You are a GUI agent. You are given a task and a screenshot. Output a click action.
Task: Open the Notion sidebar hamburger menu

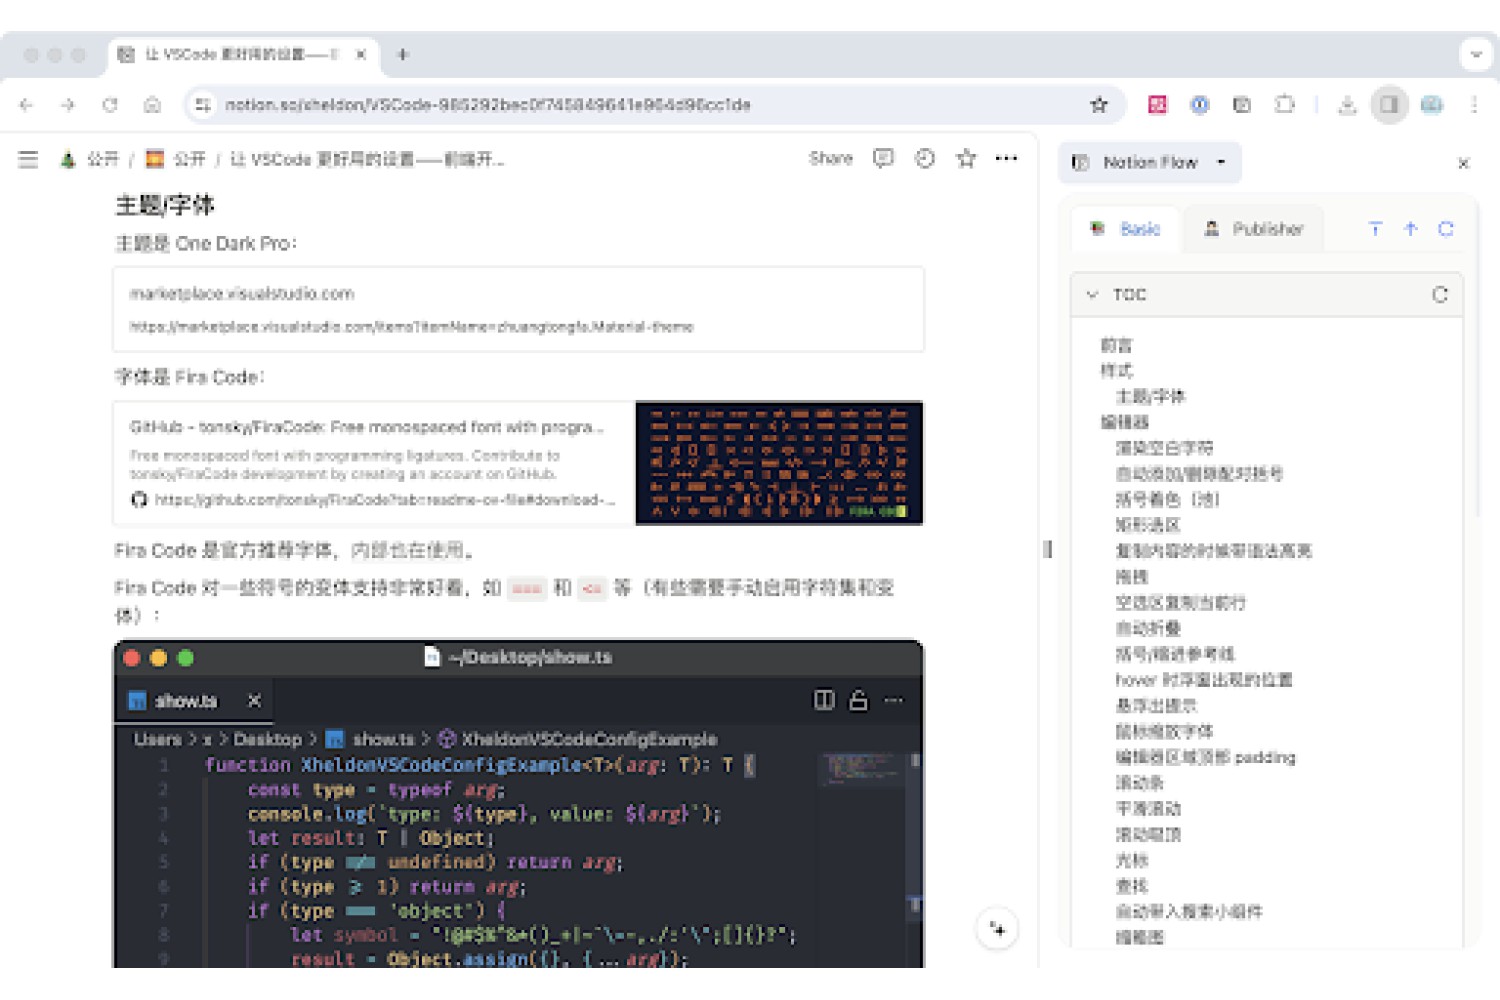tap(28, 159)
